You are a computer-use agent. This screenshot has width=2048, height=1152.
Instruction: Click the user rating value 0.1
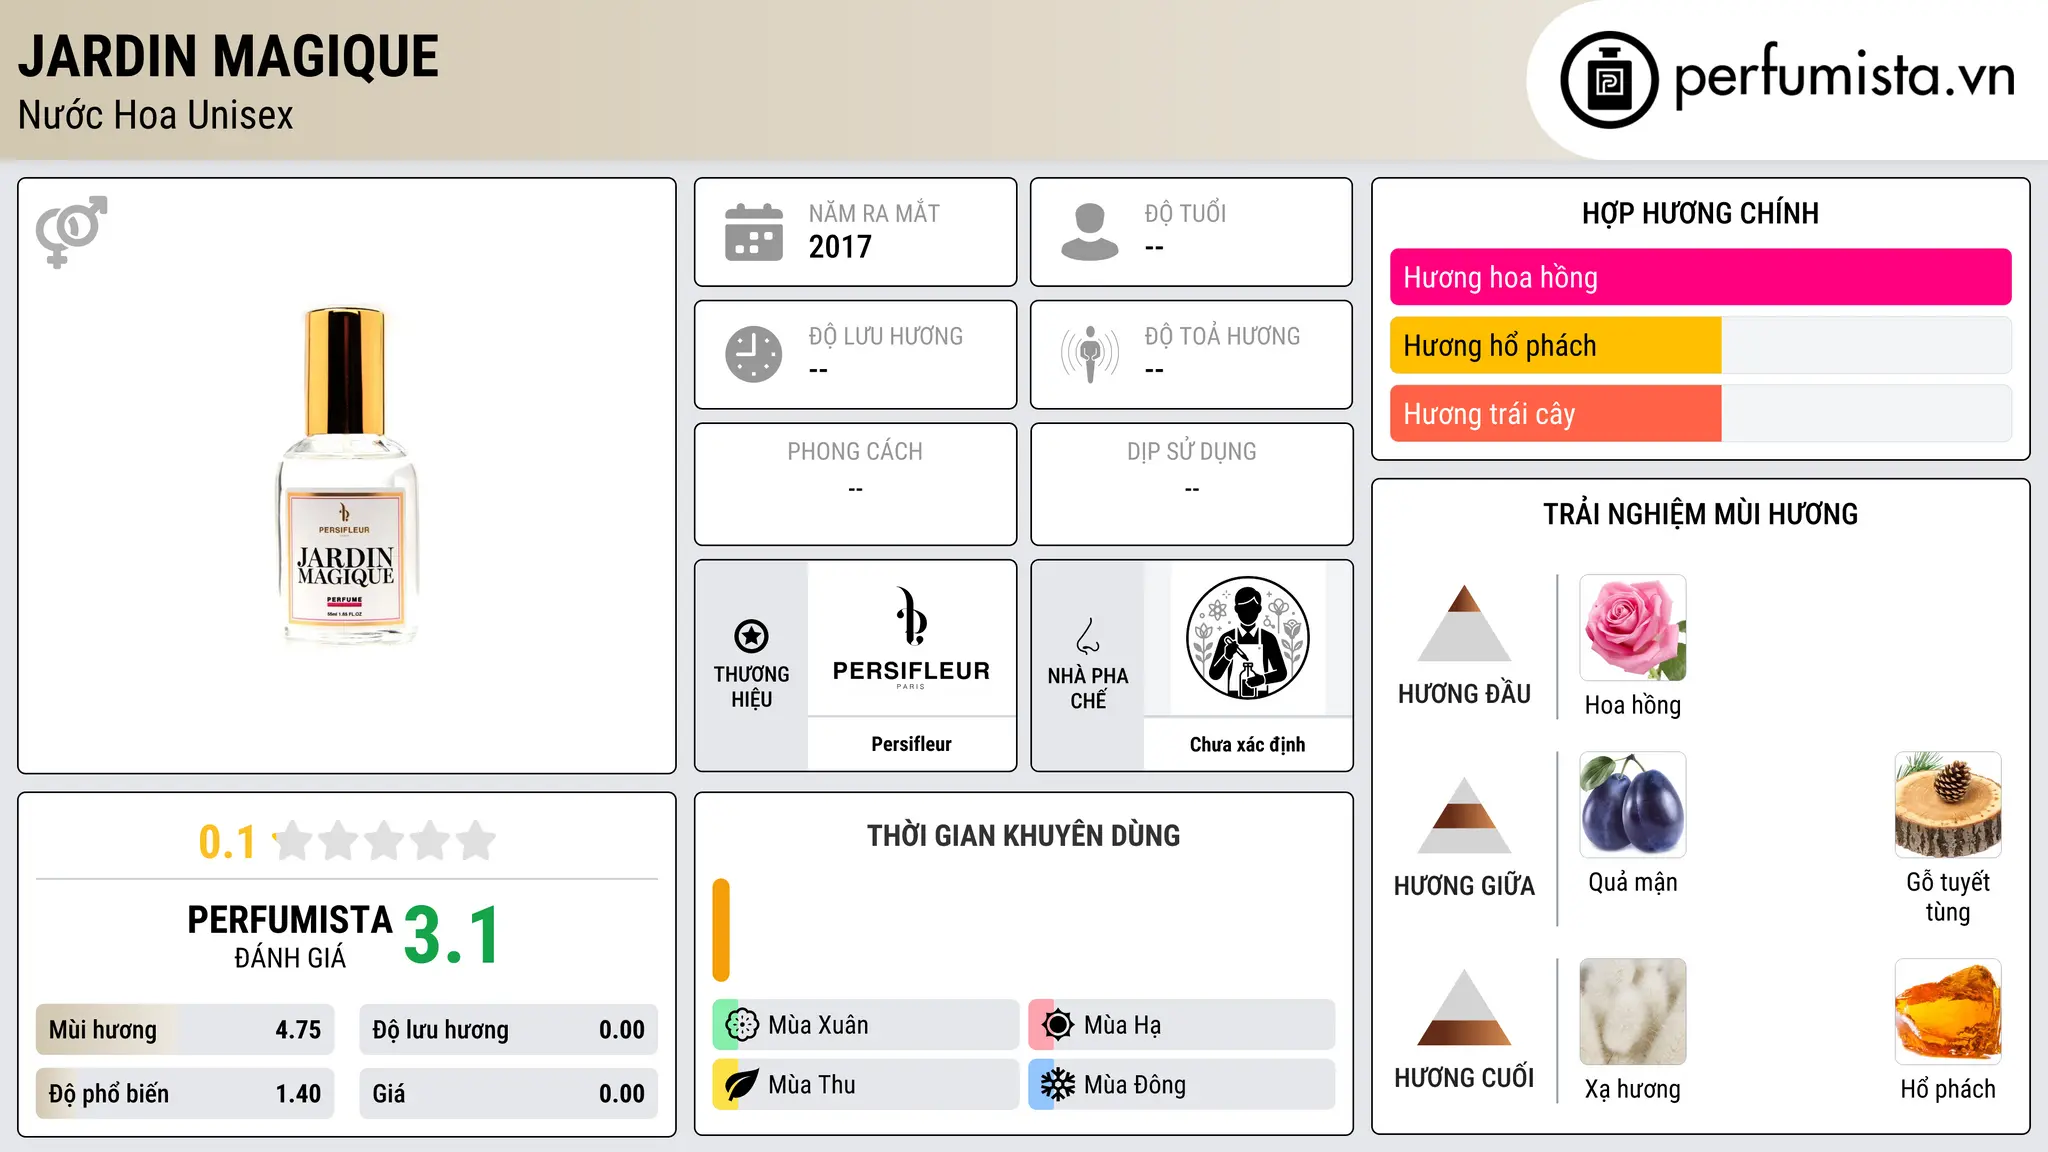point(227,842)
